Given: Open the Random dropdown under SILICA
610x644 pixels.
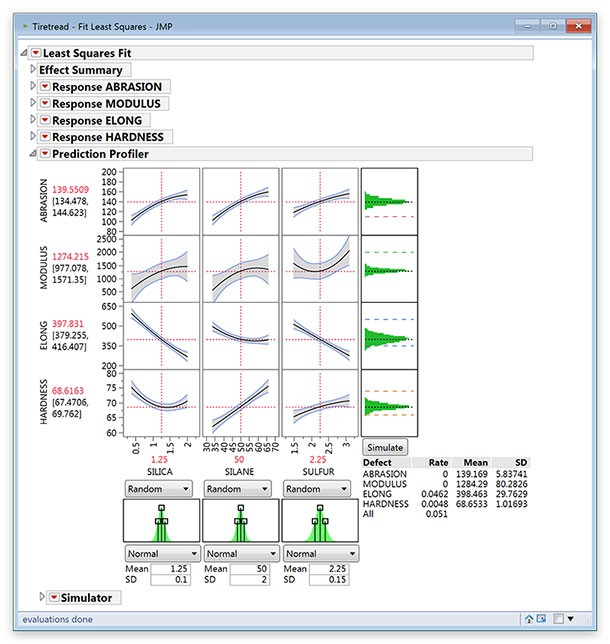Looking at the screenshot, I should click(x=159, y=489).
